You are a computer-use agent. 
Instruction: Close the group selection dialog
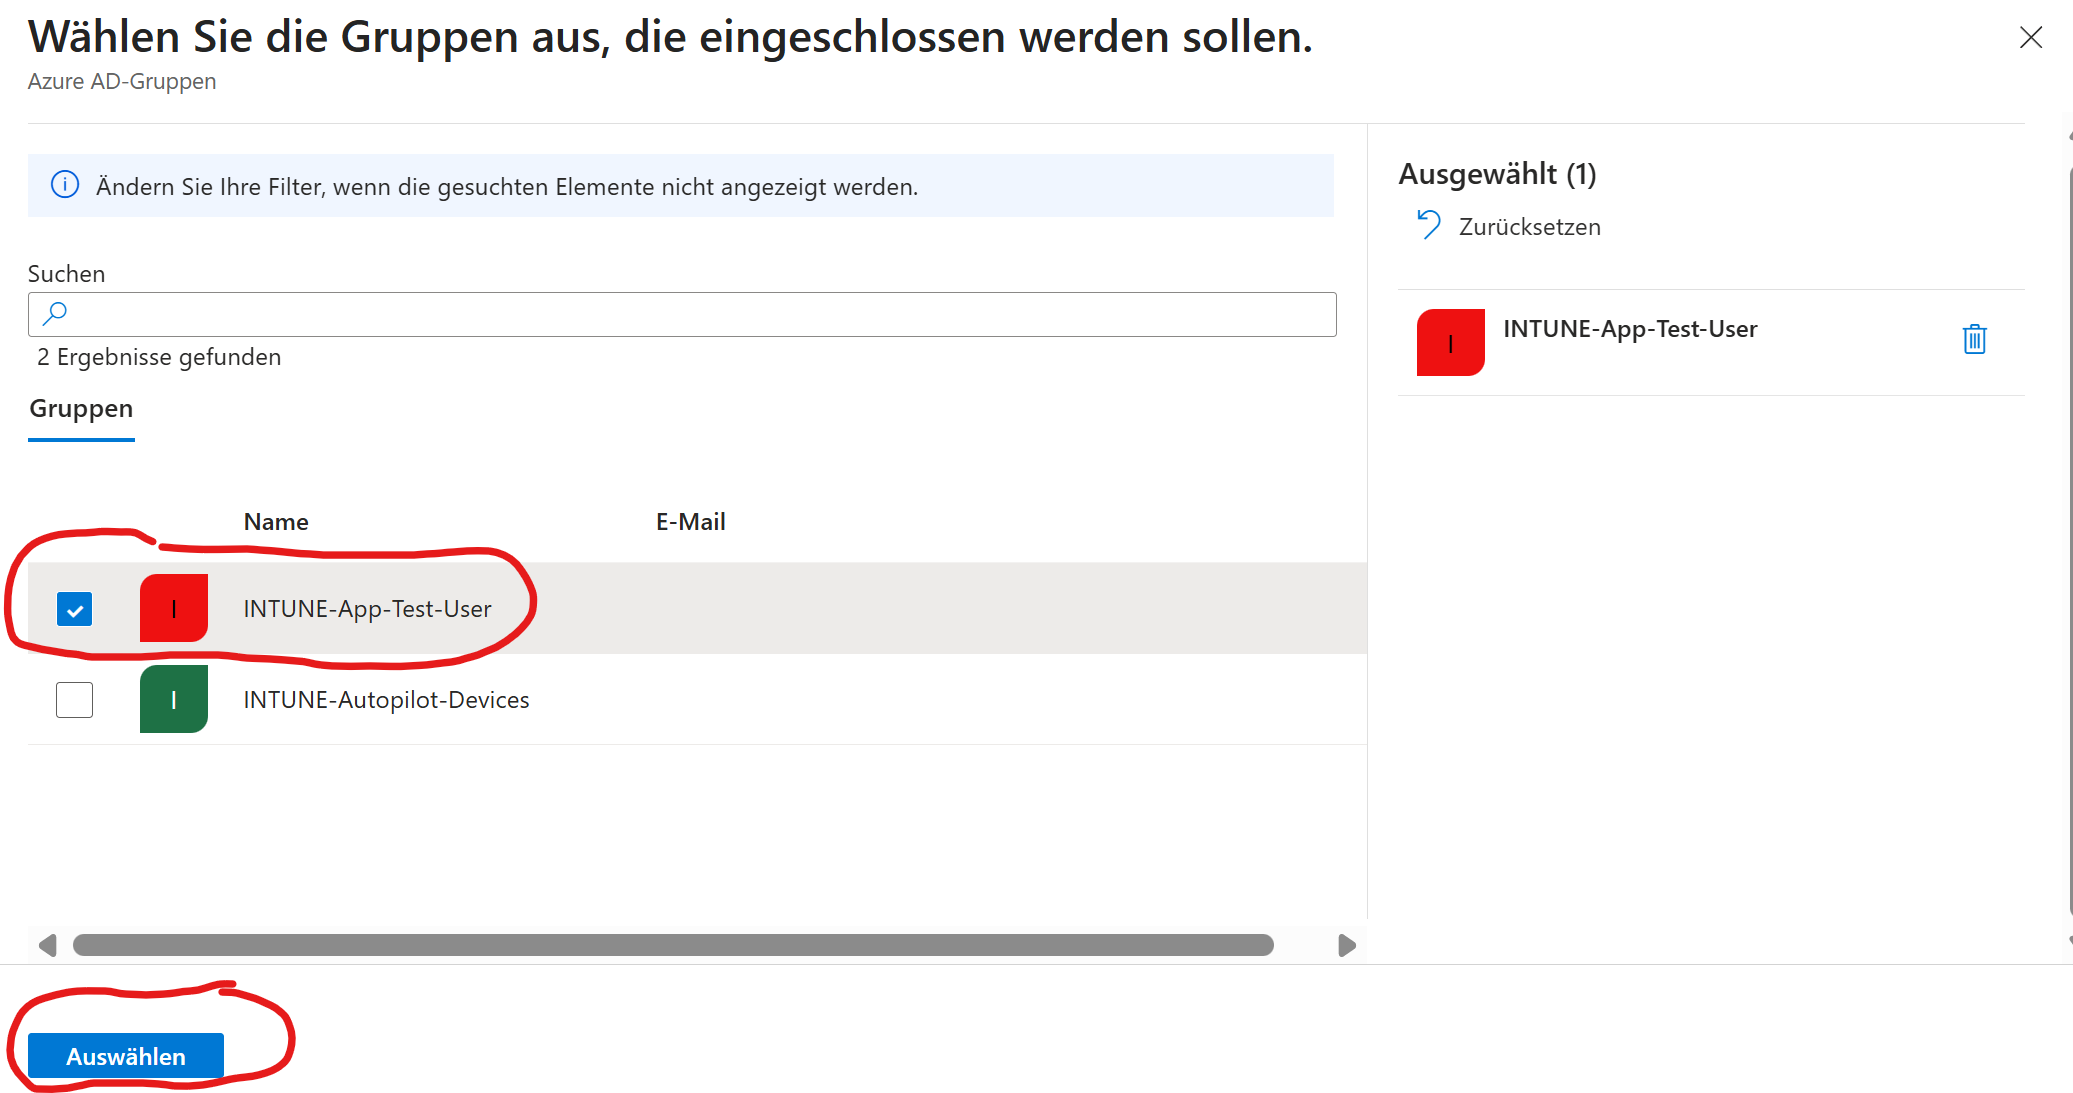click(x=2030, y=38)
